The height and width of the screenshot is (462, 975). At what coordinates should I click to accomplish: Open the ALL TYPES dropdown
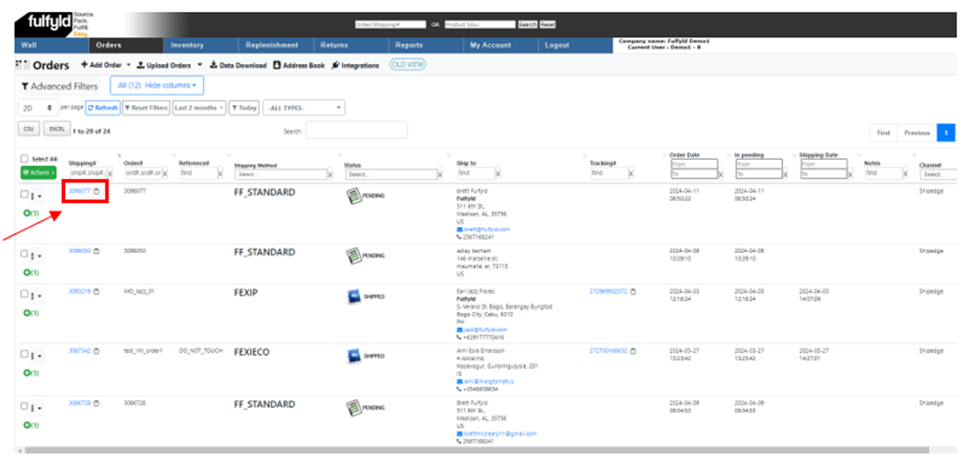click(x=303, y=107)
